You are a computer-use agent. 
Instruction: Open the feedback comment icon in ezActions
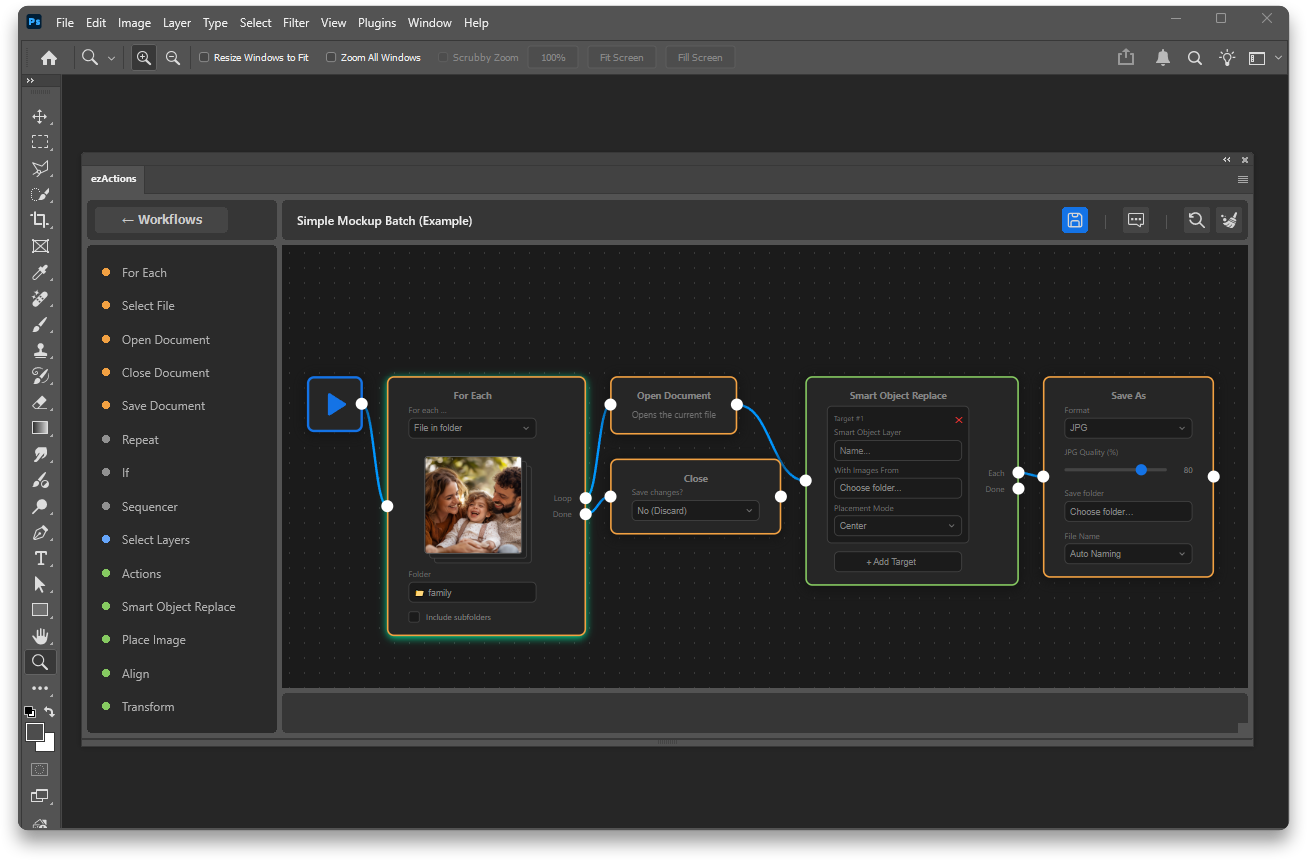point(1135,220)
